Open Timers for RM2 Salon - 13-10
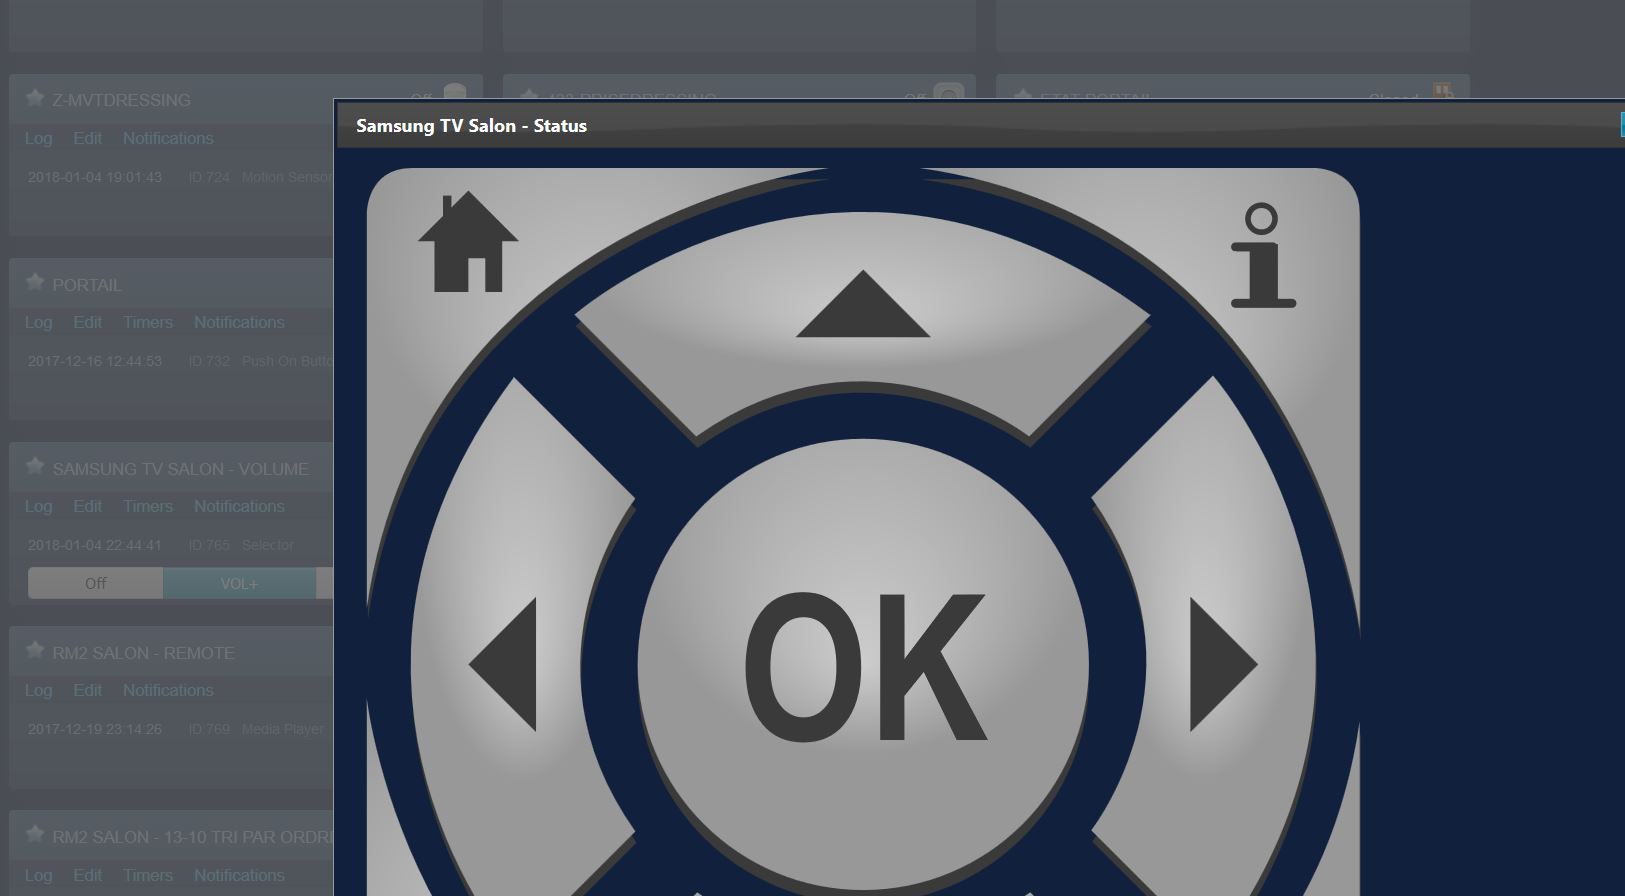The image size is (1625, 896). [148, 875]
